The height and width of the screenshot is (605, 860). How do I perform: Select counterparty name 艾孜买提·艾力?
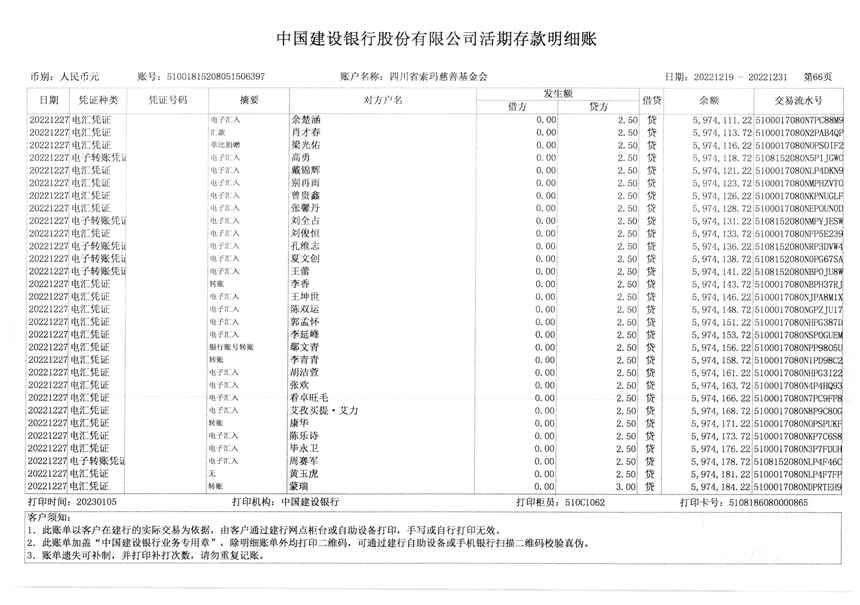point(324,410)
